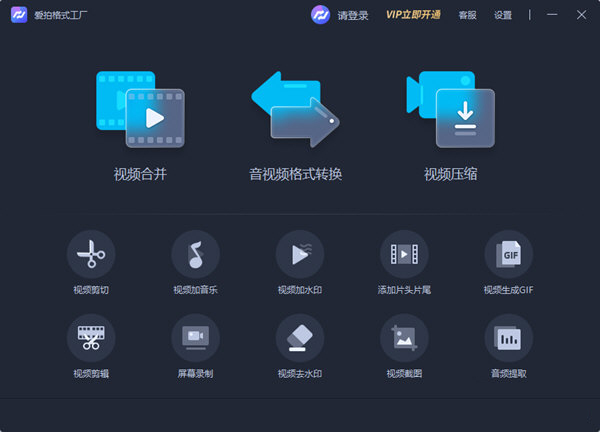Select the 视频剪切 scissors icon
The image size is (600, 432).
click(x=91, y=254)
